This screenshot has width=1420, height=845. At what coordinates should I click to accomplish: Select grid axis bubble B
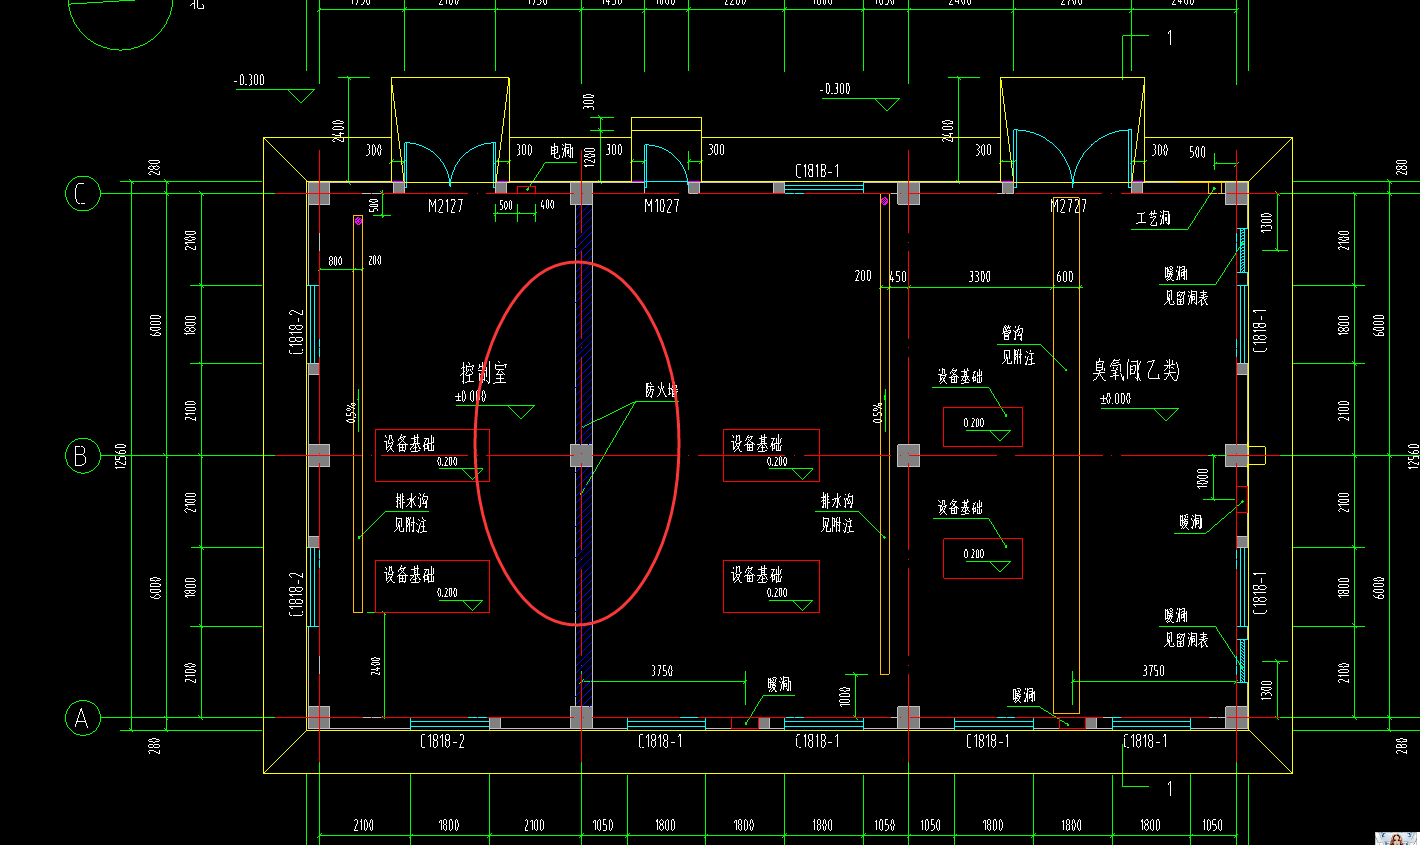[x=83, y=456]
